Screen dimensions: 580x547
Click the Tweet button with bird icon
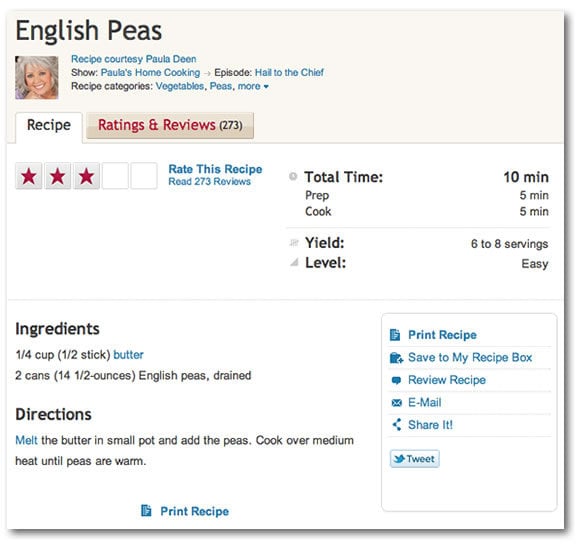click(x=415, y=459)
